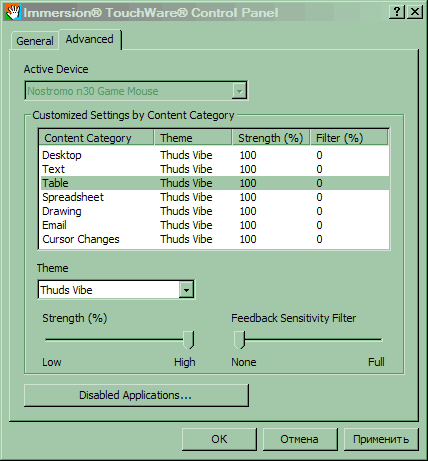Close the Control Panel window

pyautogui.click(x=415, y=12)
